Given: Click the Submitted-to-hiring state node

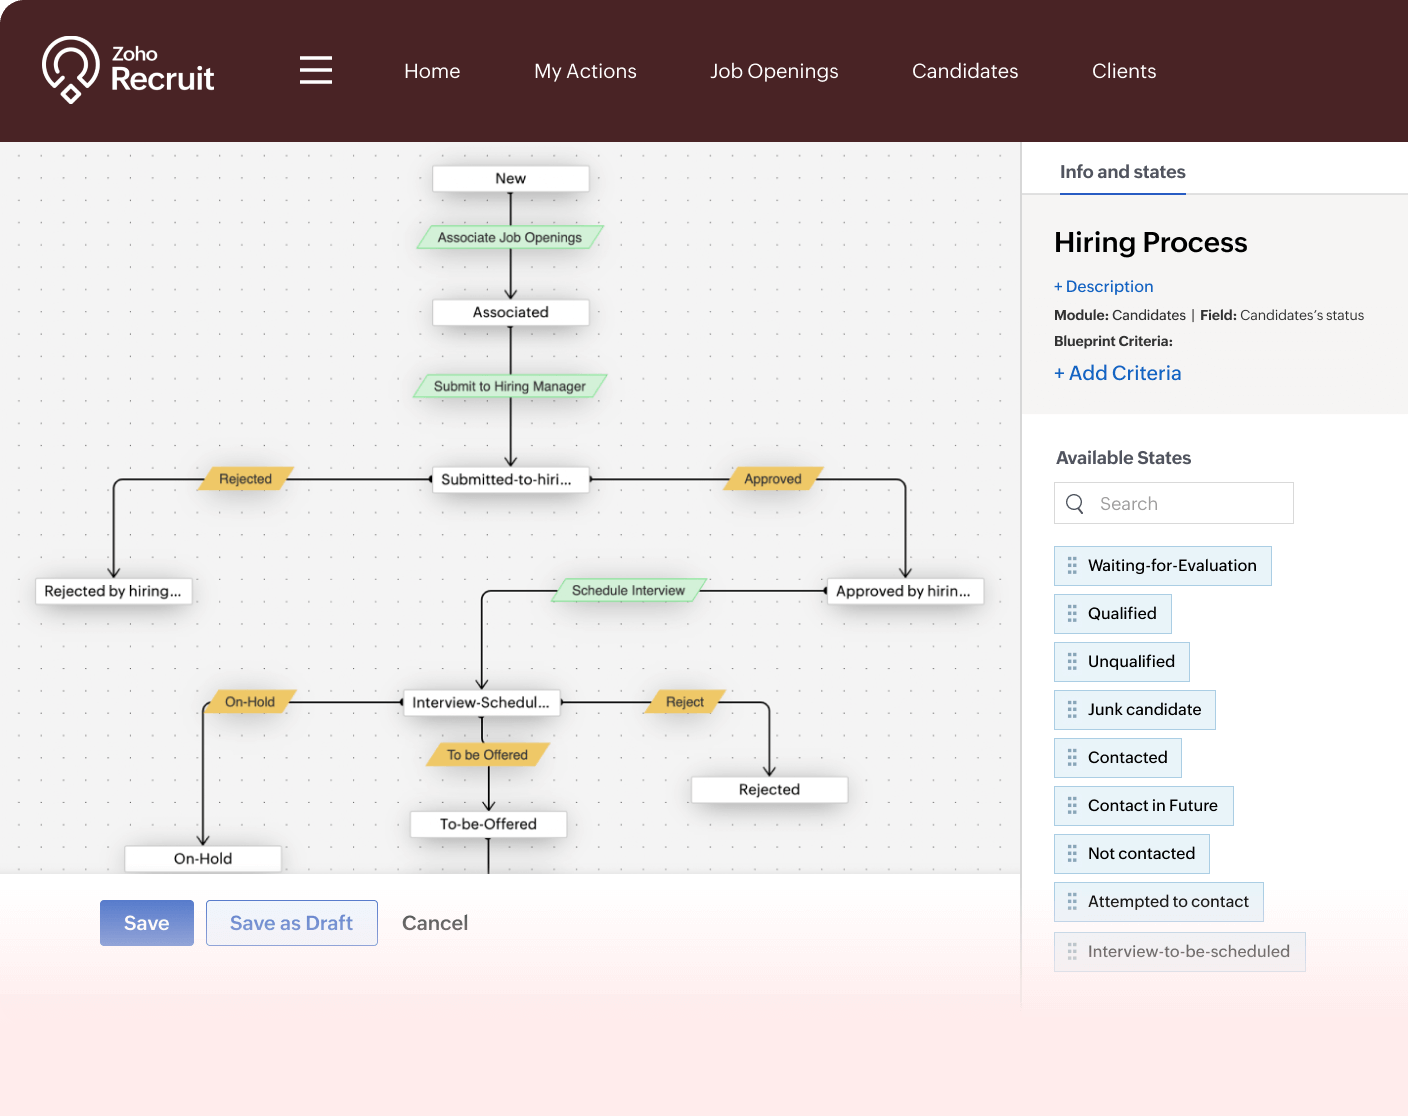Looking at the screenshot, I should [x=510, y=480].
